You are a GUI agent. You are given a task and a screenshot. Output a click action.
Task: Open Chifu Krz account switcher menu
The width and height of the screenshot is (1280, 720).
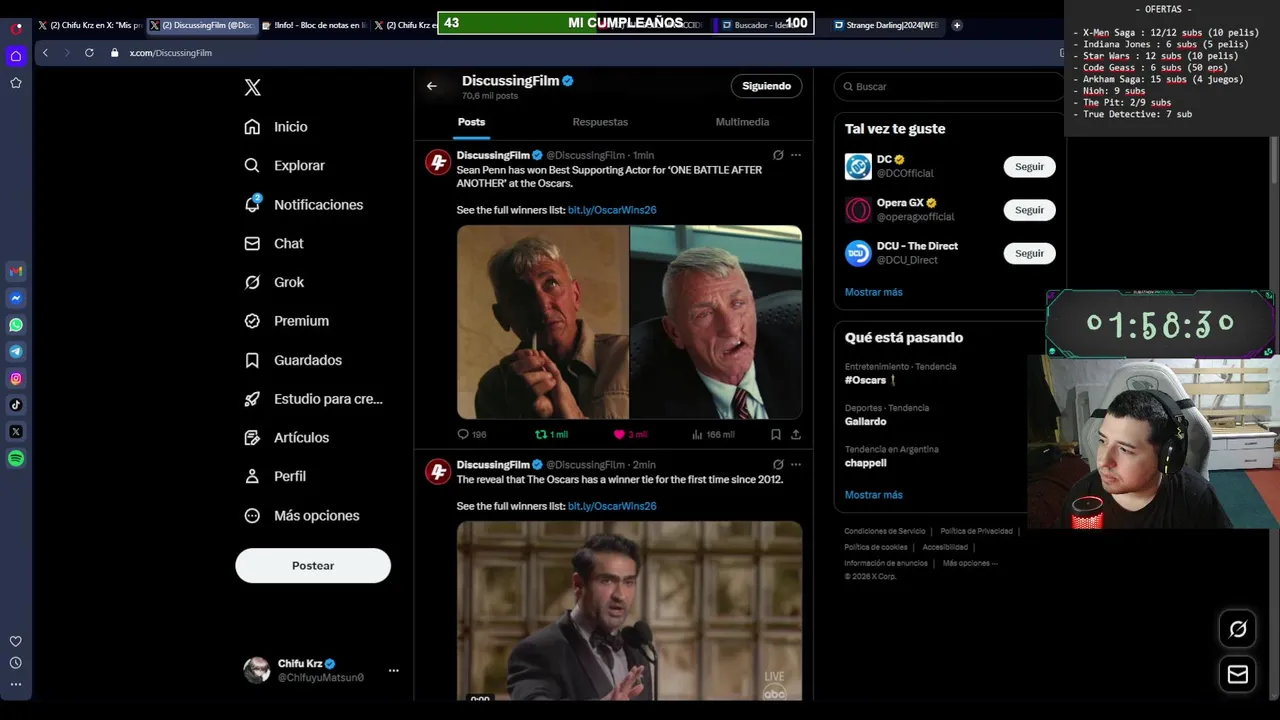point(321,670)
